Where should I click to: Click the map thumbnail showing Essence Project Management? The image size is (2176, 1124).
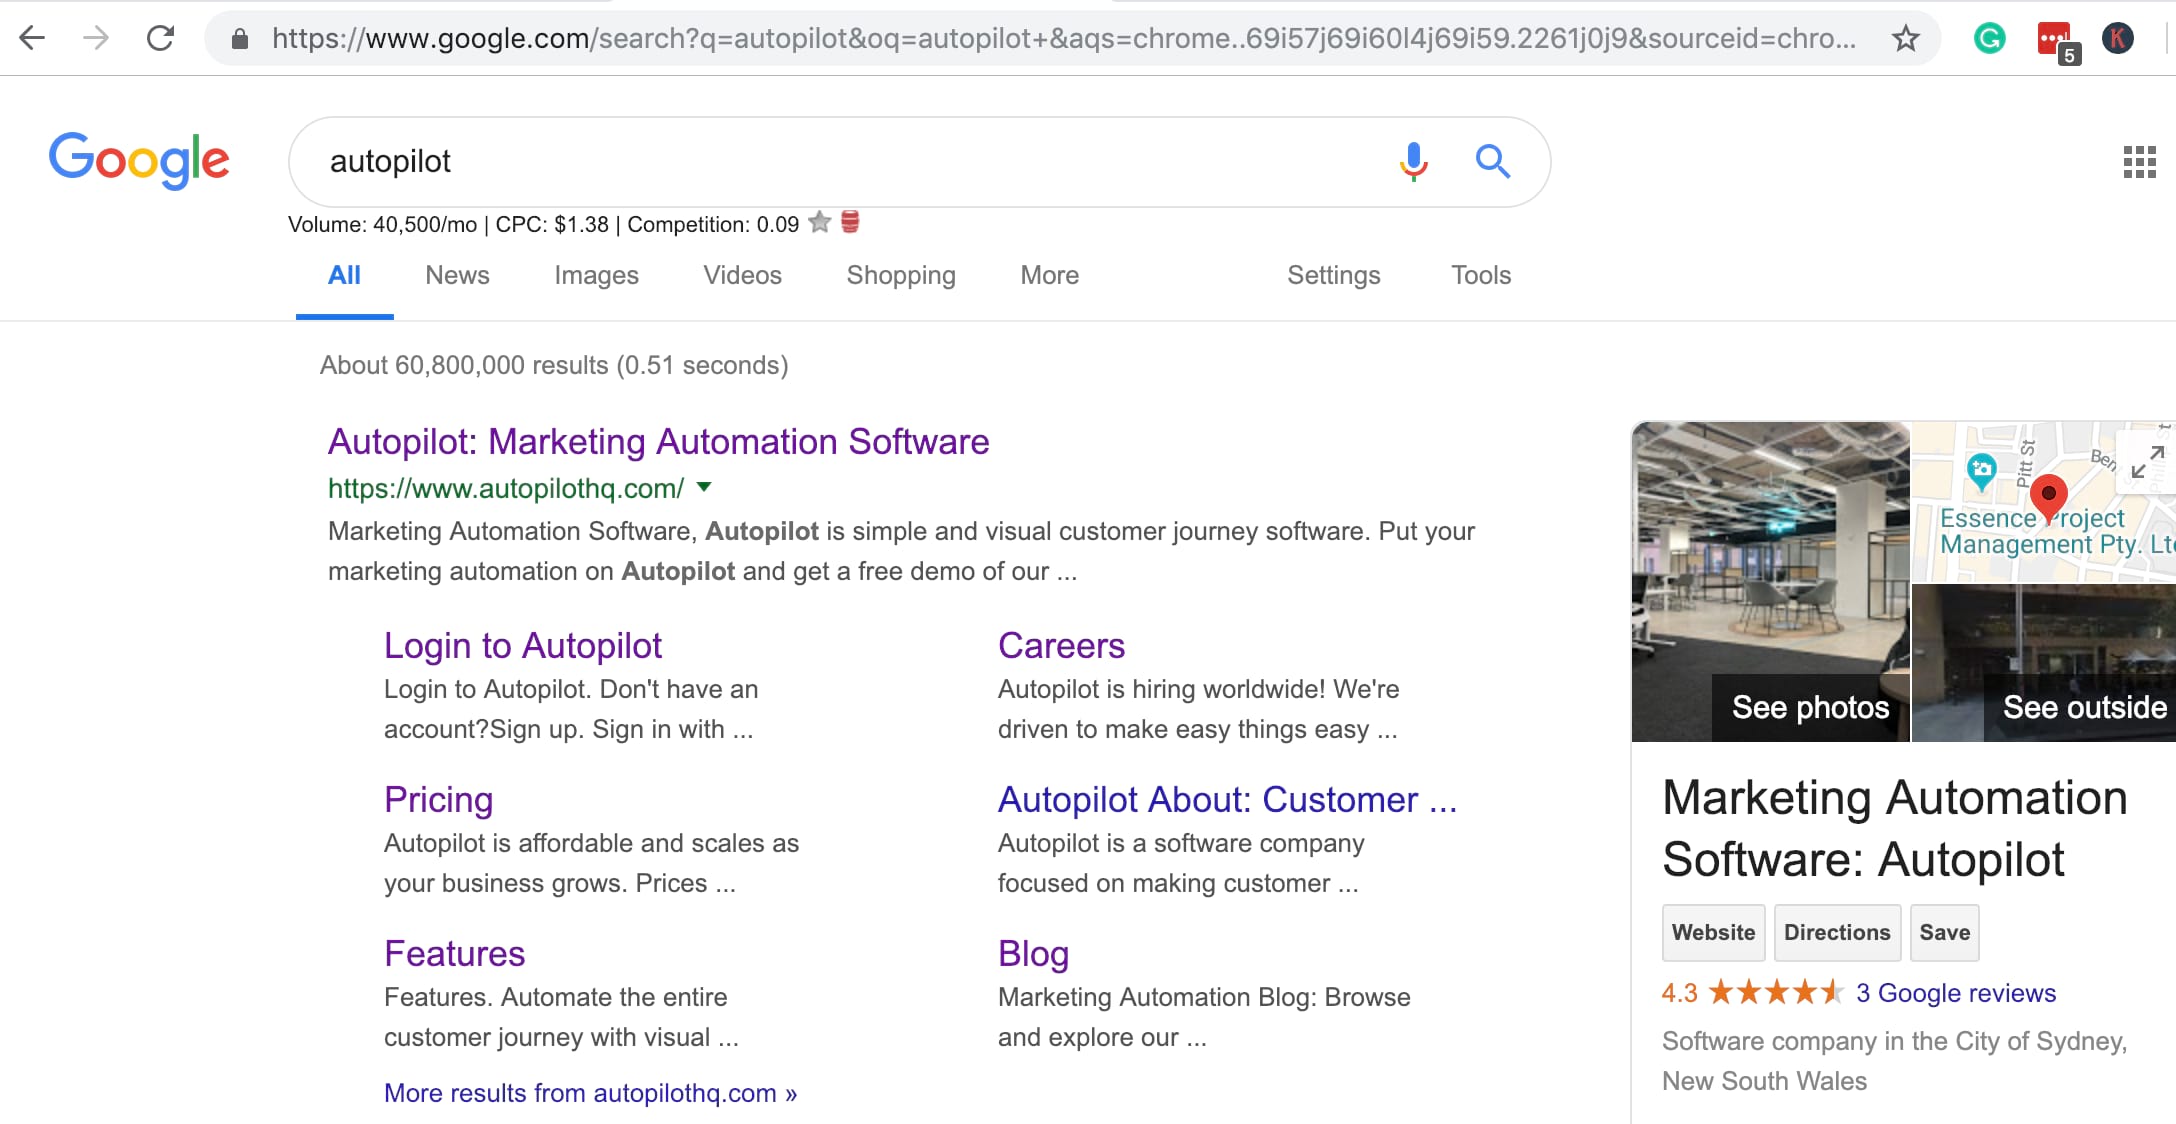pos(2044,502)
